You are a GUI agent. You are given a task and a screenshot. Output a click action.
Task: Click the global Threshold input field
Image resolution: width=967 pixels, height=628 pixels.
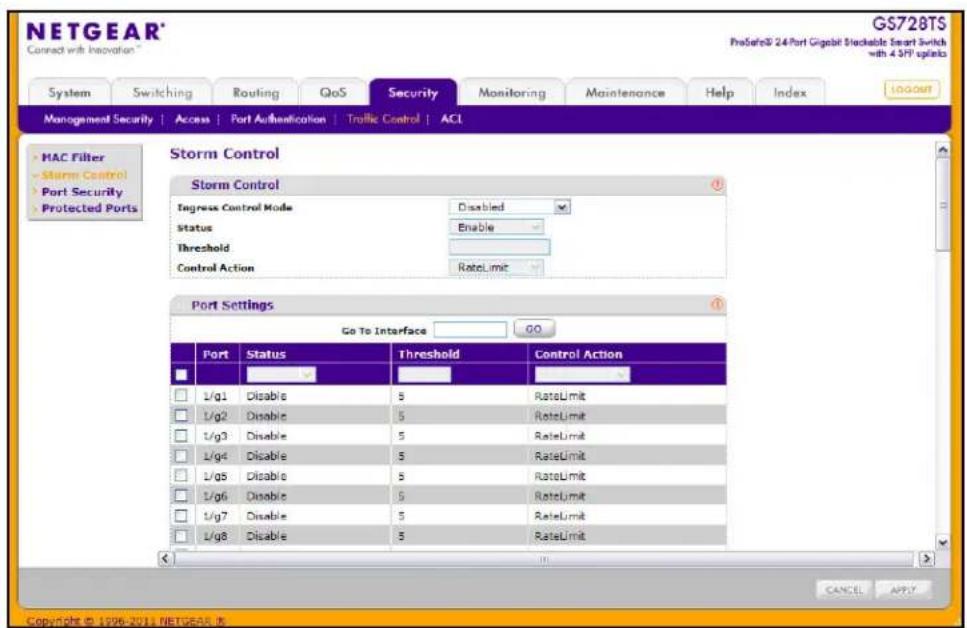point(500,247)
